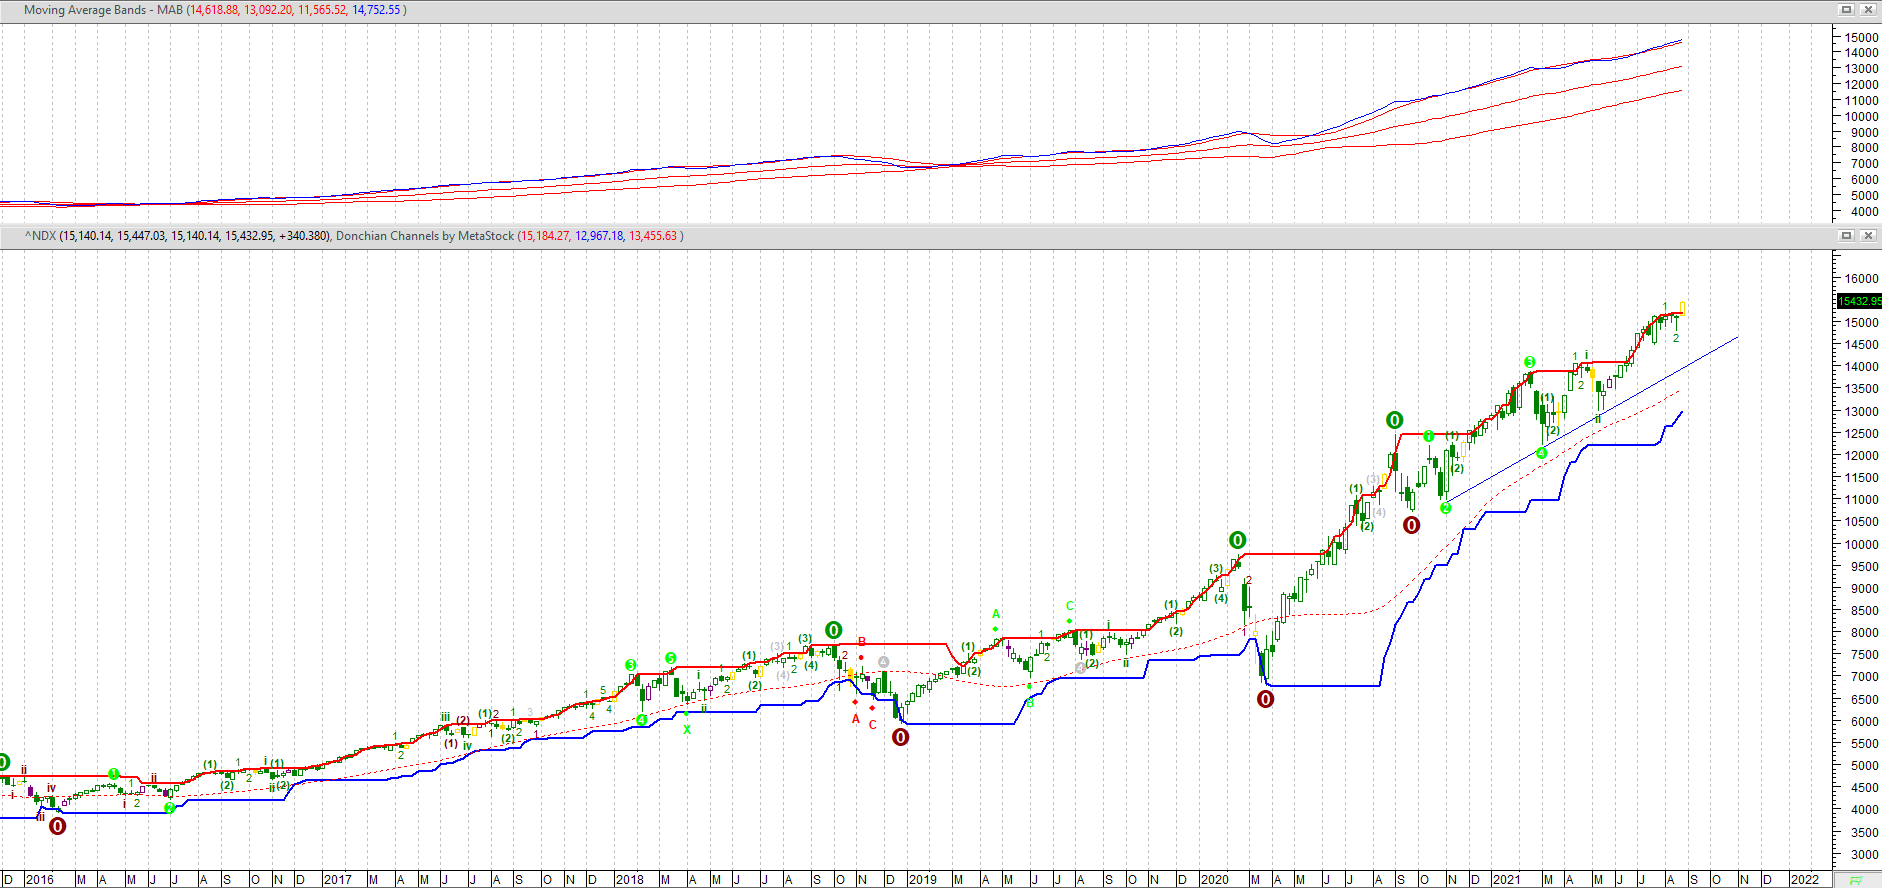
Task: Click the 2022 label on date axis
Action: (1804, 880)
